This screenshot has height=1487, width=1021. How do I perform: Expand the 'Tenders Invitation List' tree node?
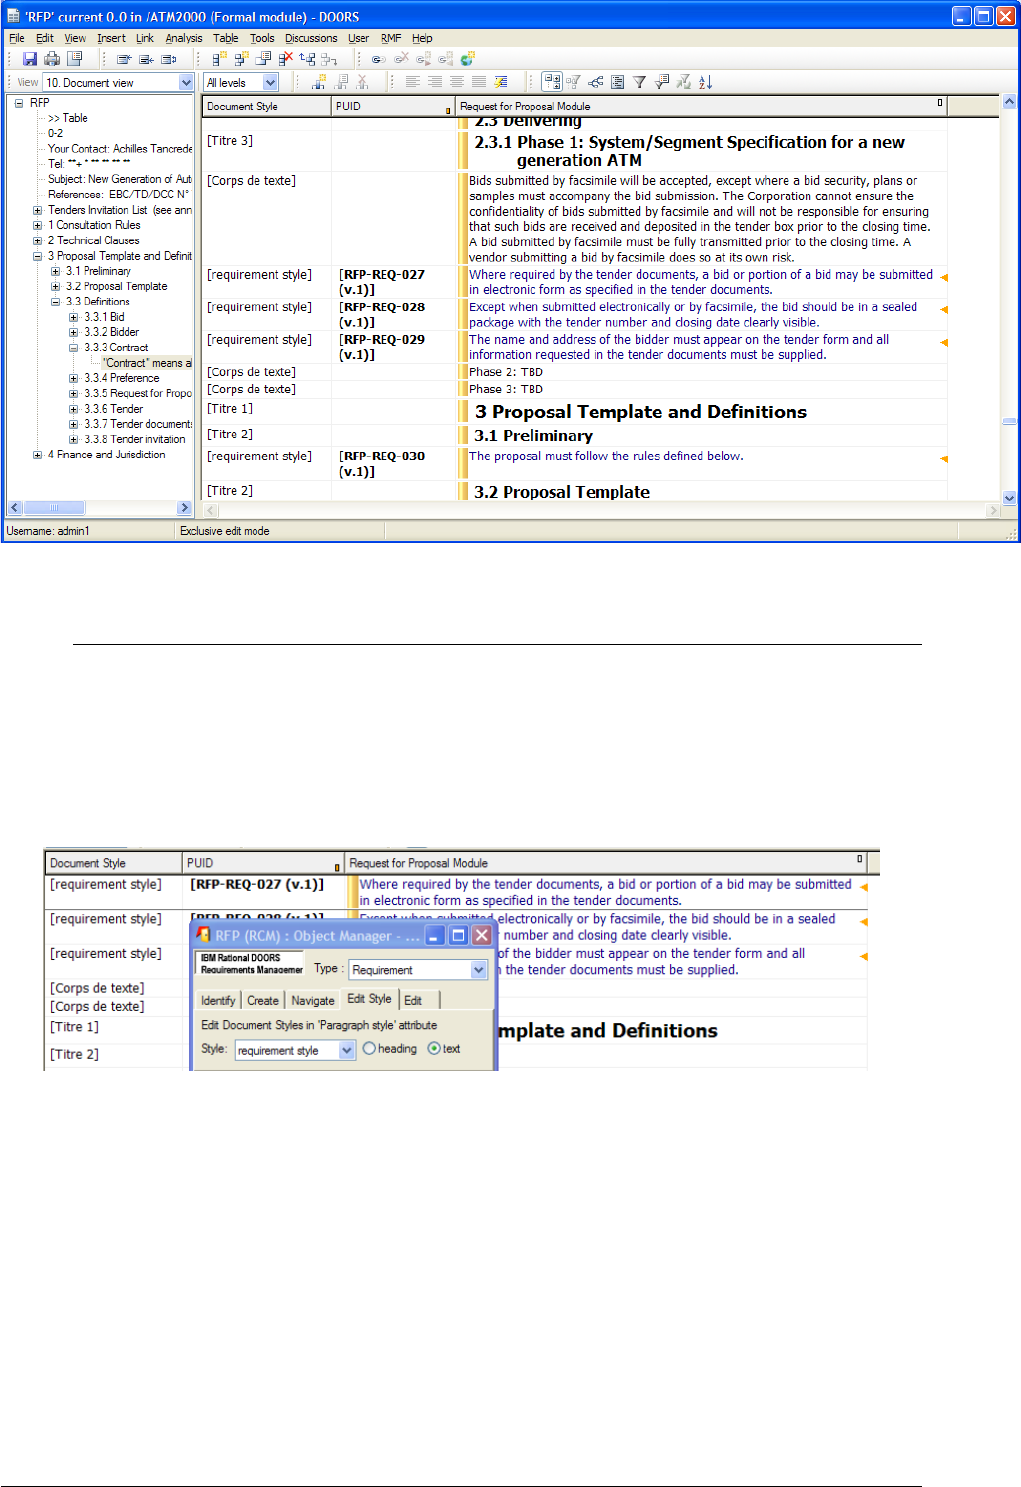pos(37,210)
